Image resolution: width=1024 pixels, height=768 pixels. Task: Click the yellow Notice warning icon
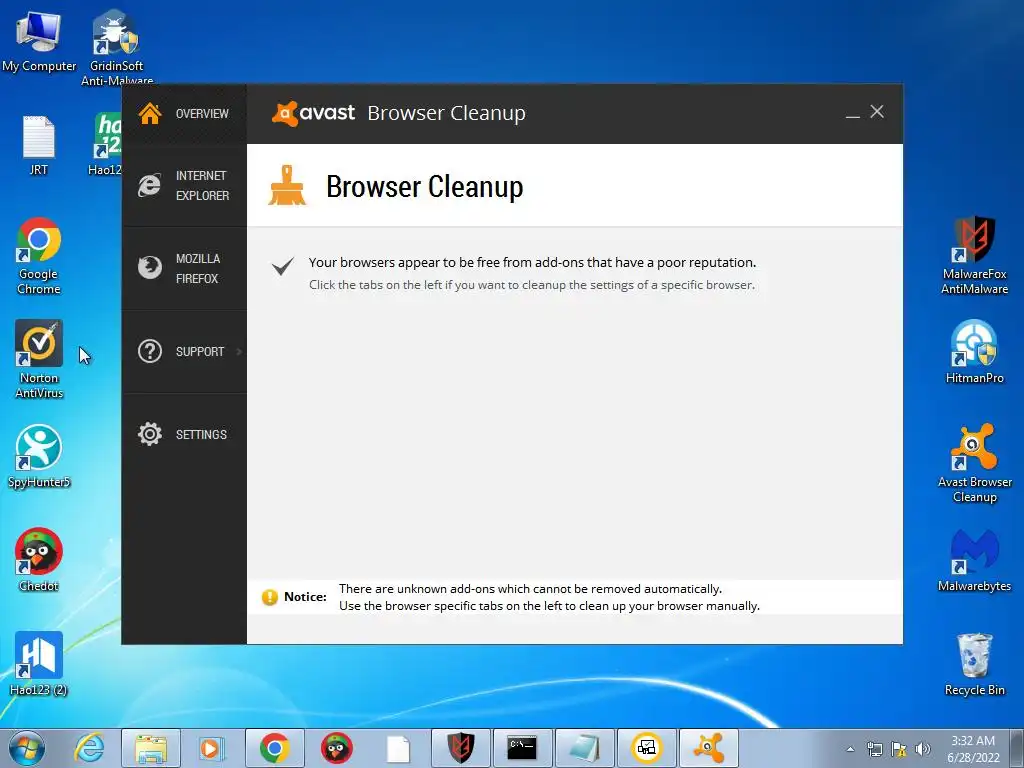tap(270, 597)
